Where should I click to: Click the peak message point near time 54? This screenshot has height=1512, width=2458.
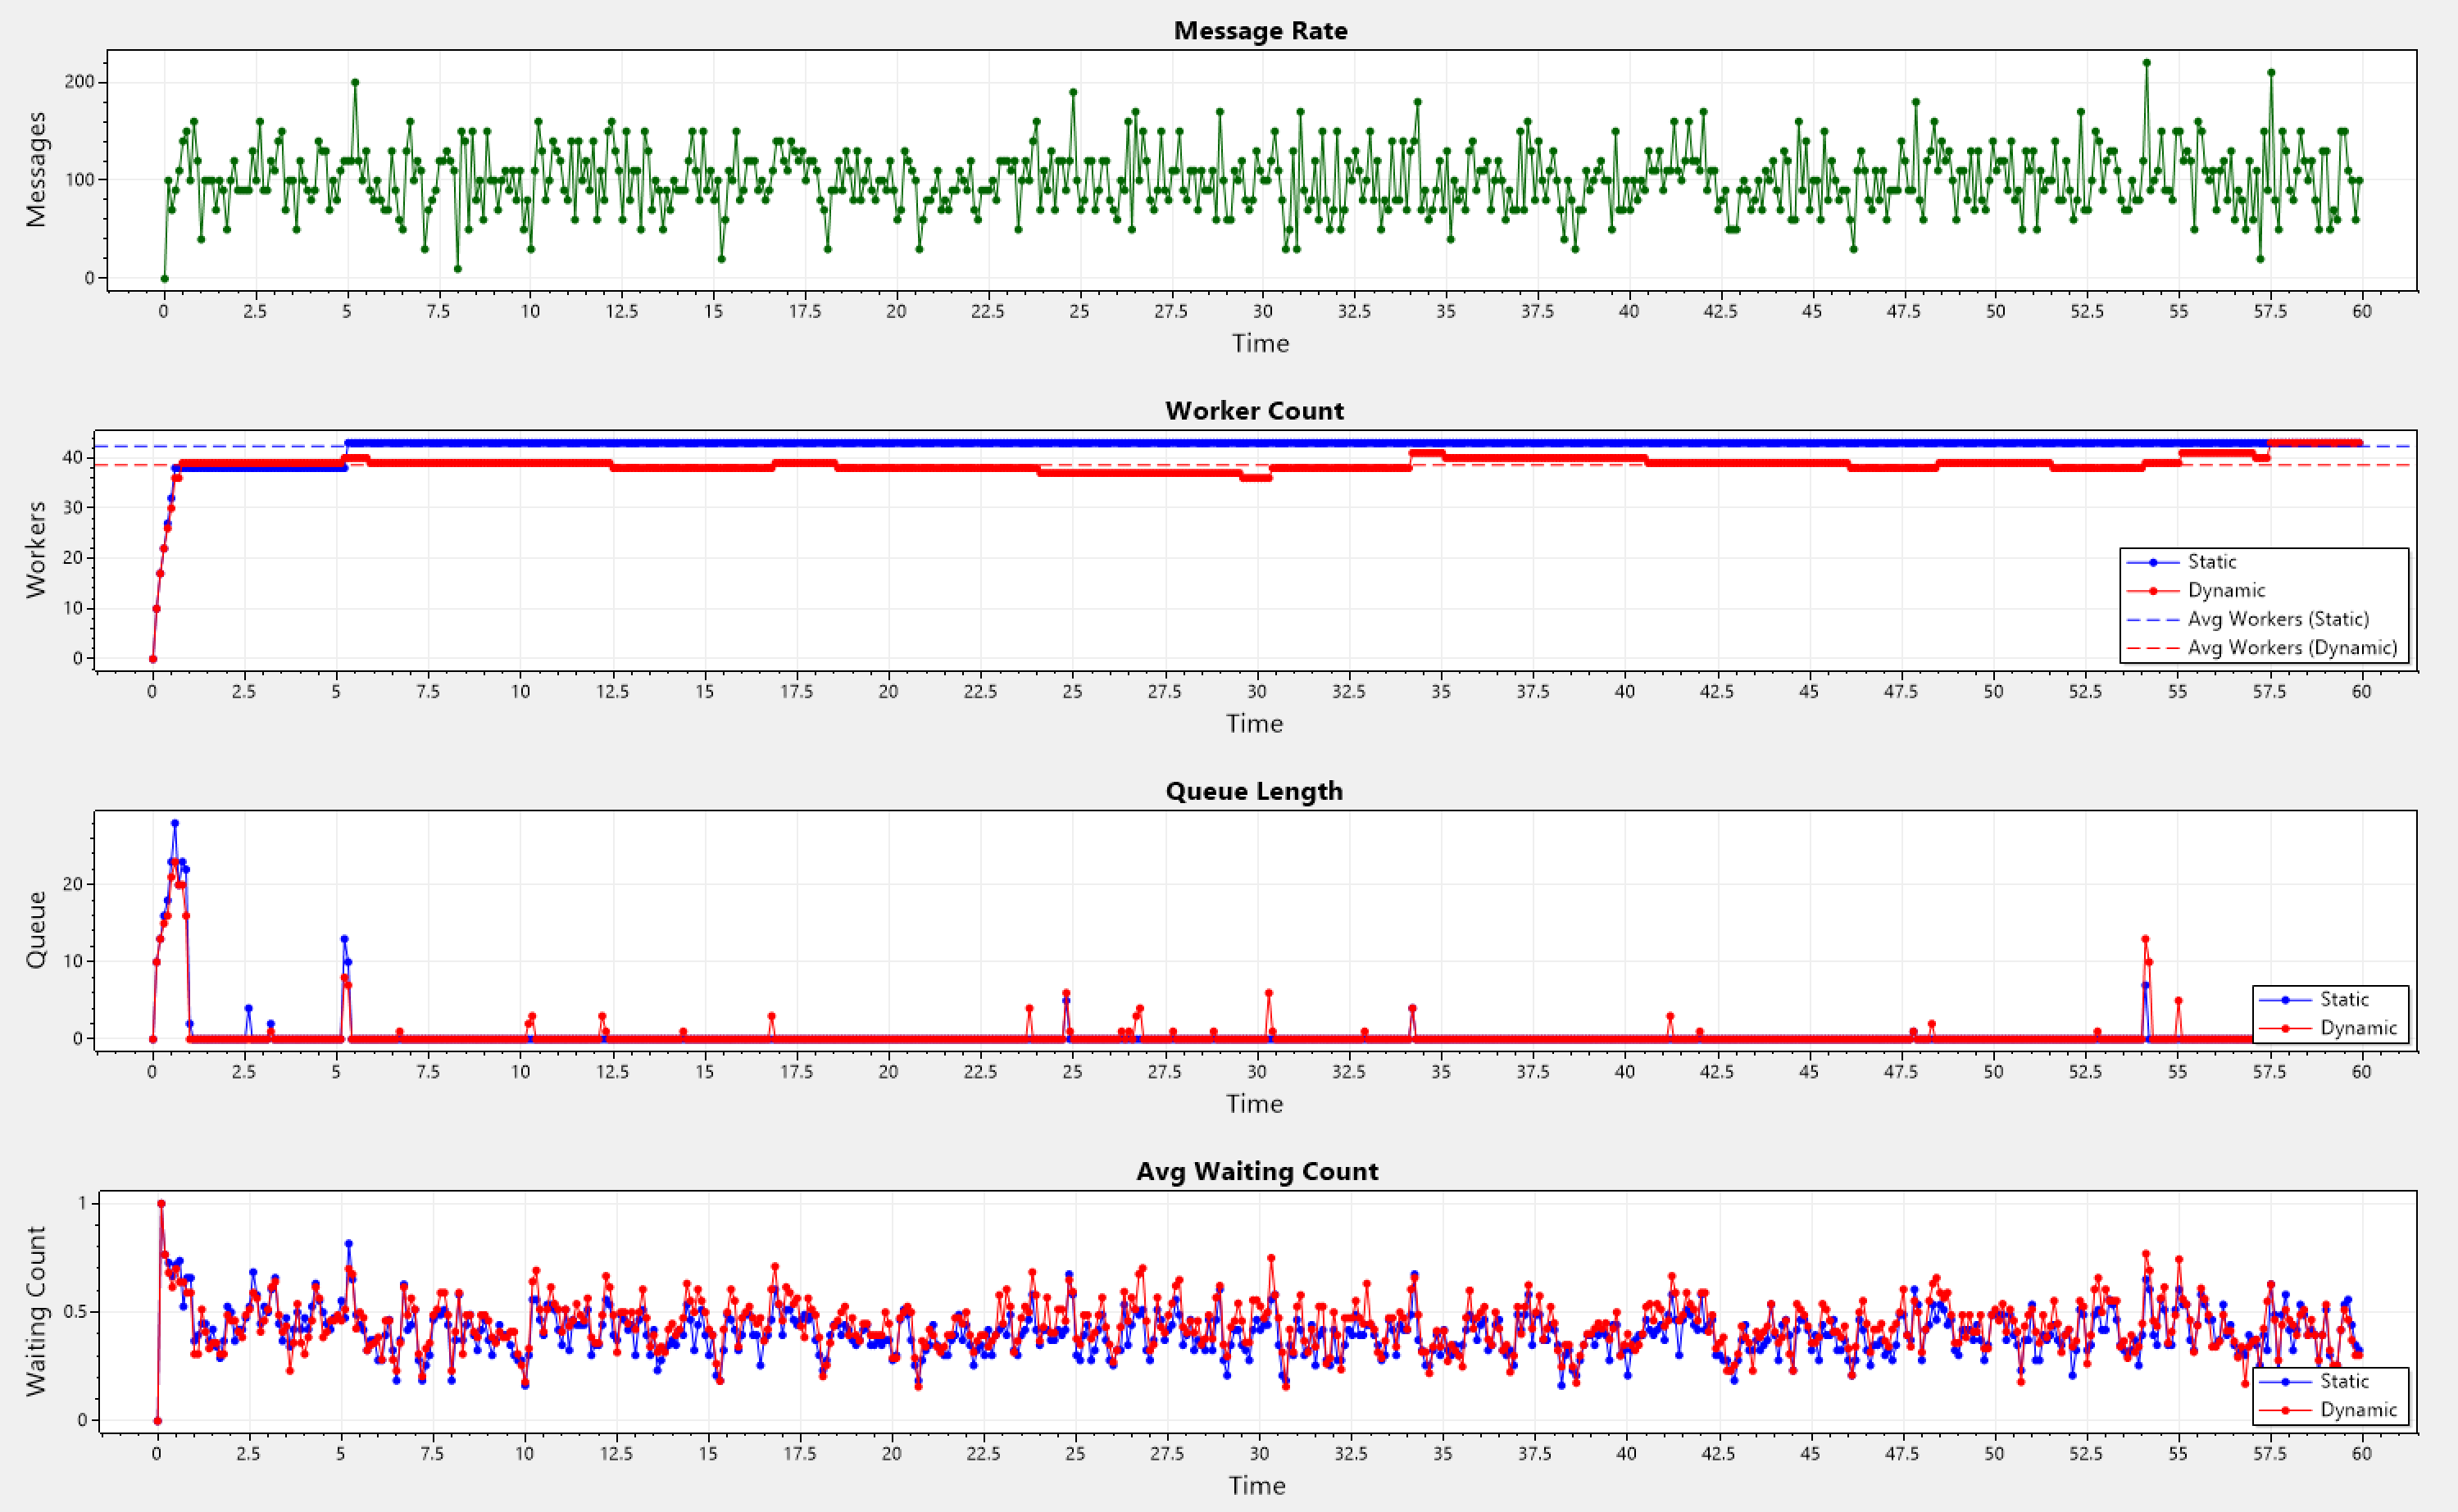[x=2146, y=63]
